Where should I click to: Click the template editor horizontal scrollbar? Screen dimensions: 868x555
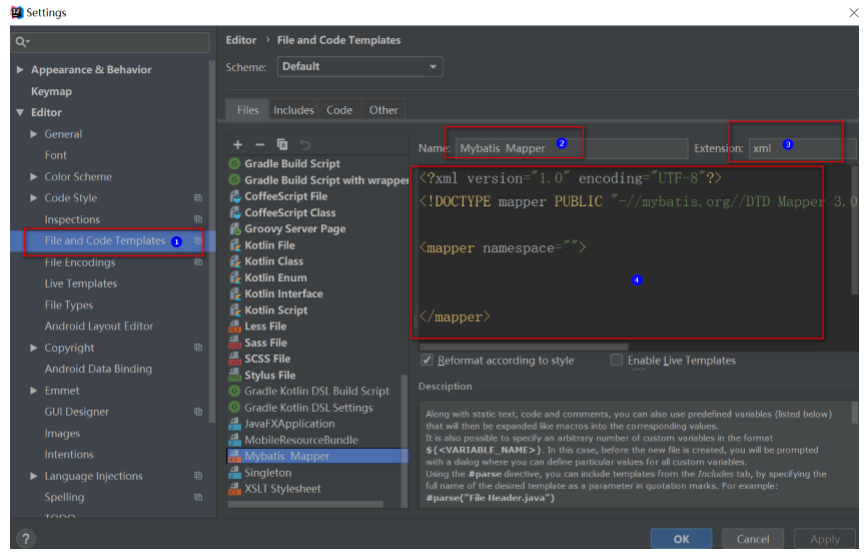pyautogui.click(x=523, y=347)
